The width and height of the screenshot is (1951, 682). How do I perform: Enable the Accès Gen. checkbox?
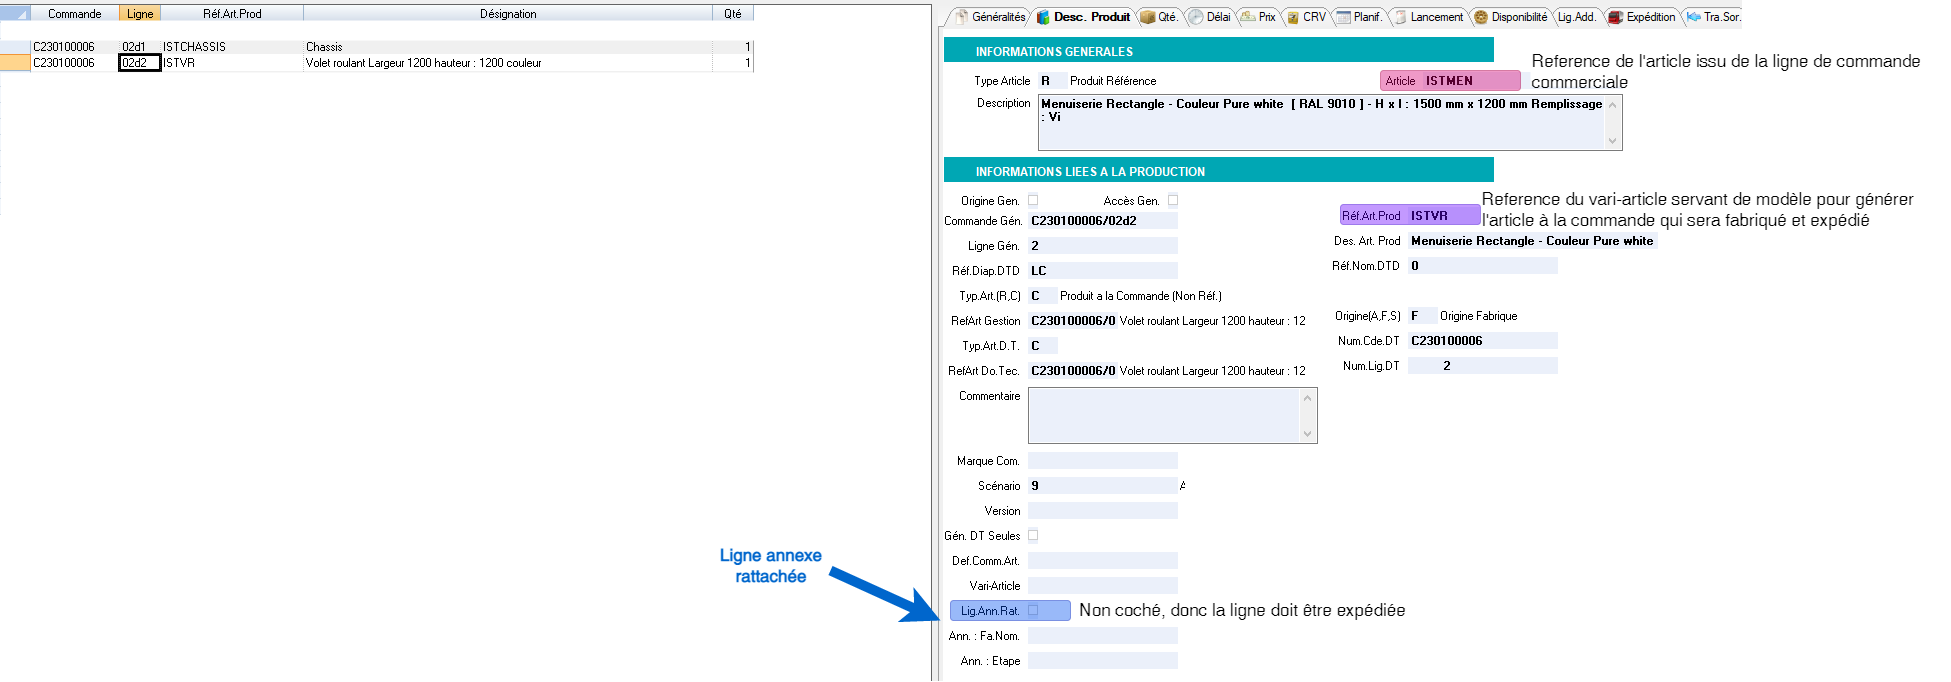point(1173,200)
